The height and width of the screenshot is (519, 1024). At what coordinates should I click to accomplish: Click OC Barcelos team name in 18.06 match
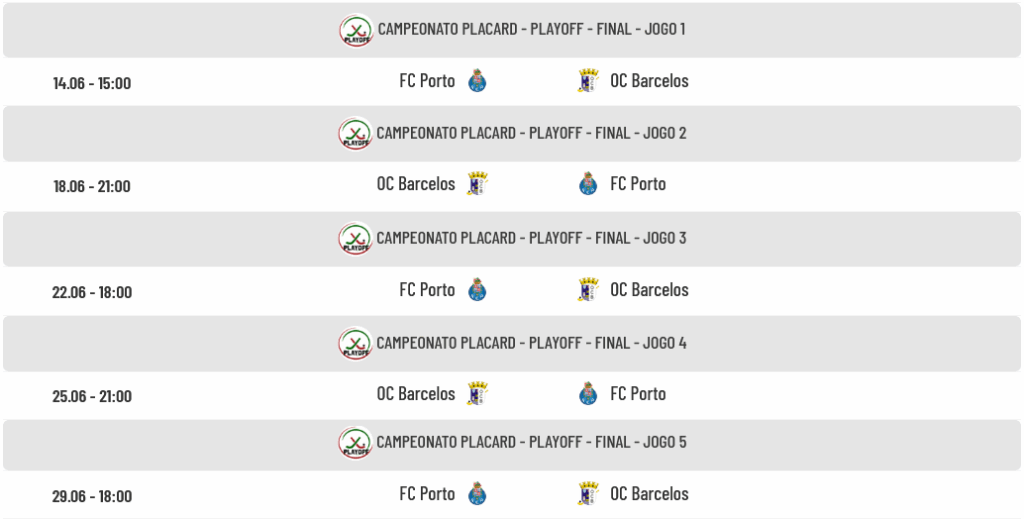[x=416, y=183]
